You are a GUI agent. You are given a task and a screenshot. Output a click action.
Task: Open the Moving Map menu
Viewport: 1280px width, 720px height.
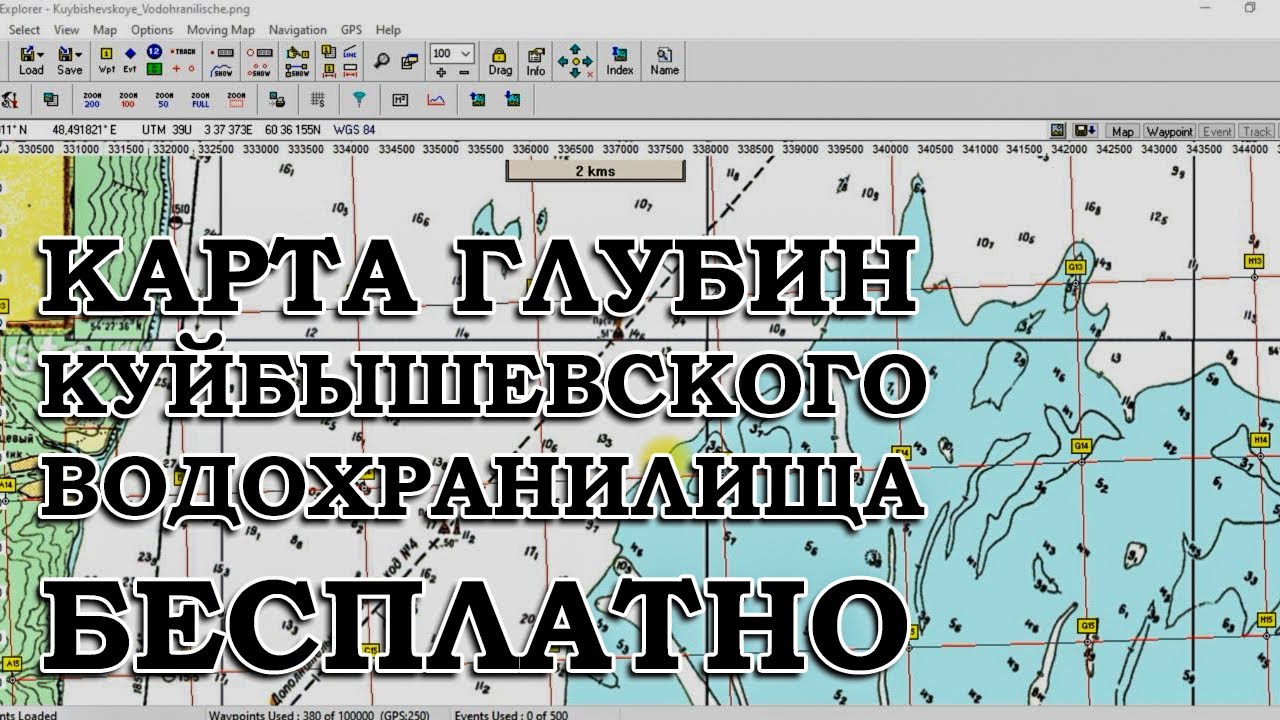pyautogui.click(x=221, y=30)
